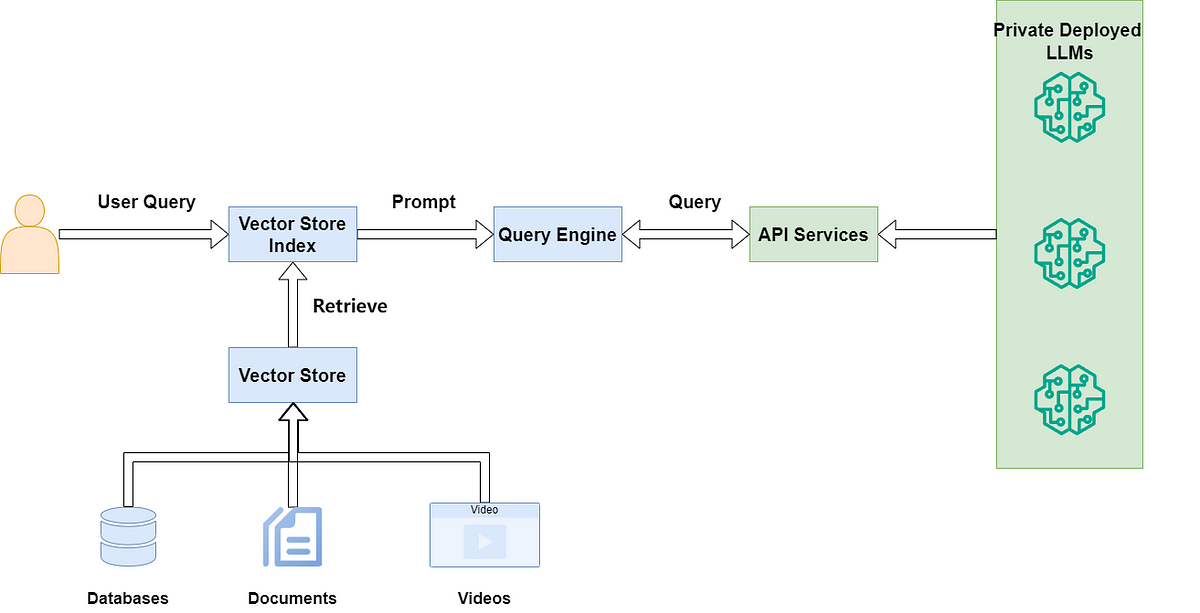Image resolution: width=1200 pixels, height=613 pixels.
Task: Click the Vector Store Index box
Action: [x=292, y=235]
